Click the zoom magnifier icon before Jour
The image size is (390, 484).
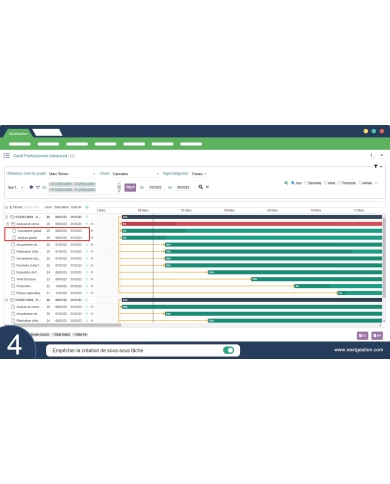286,183
